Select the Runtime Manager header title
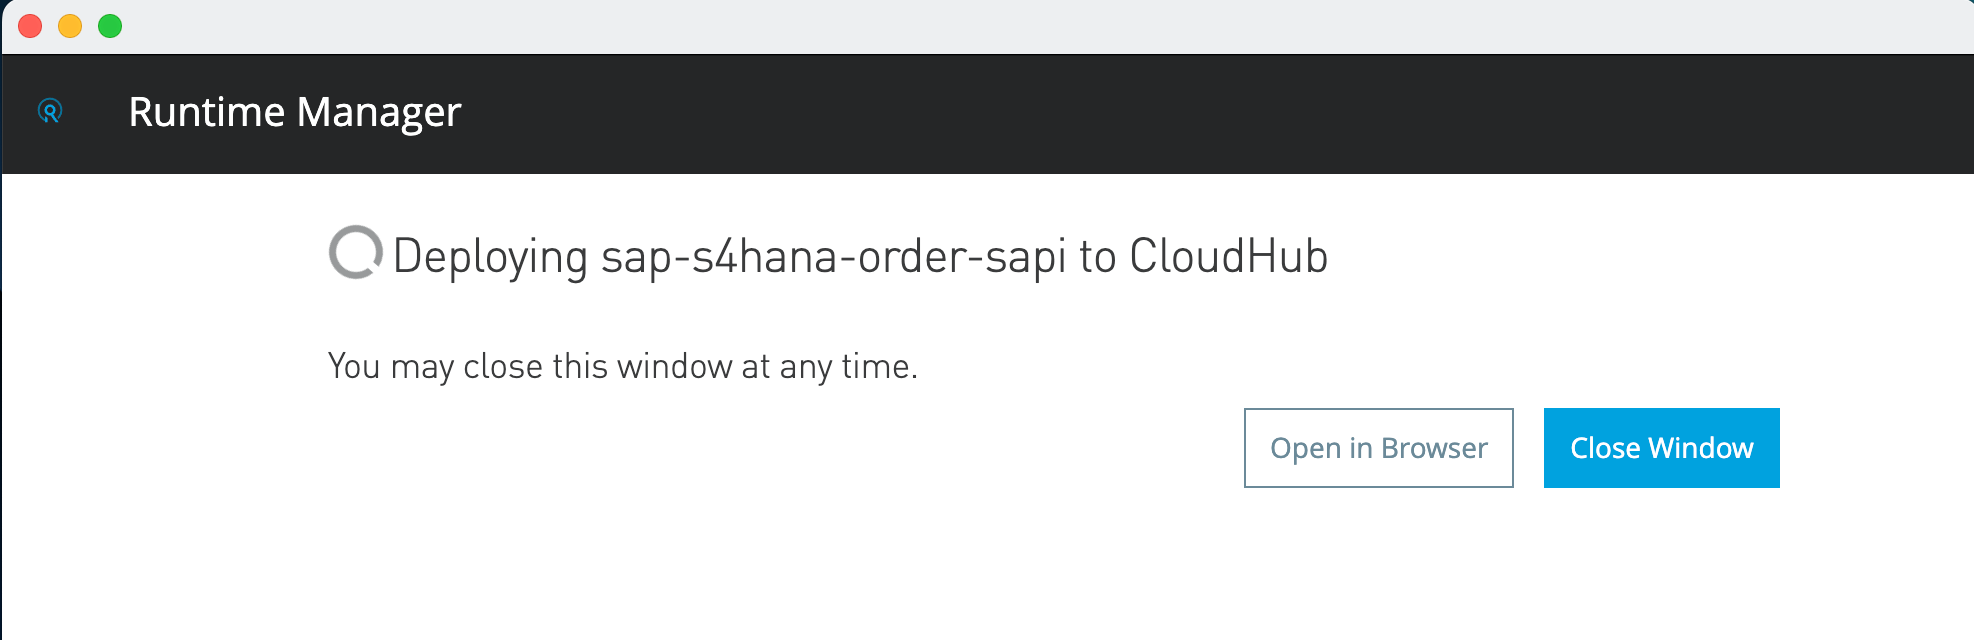Viewport: 1974px width, 640px height. (295, 112)
